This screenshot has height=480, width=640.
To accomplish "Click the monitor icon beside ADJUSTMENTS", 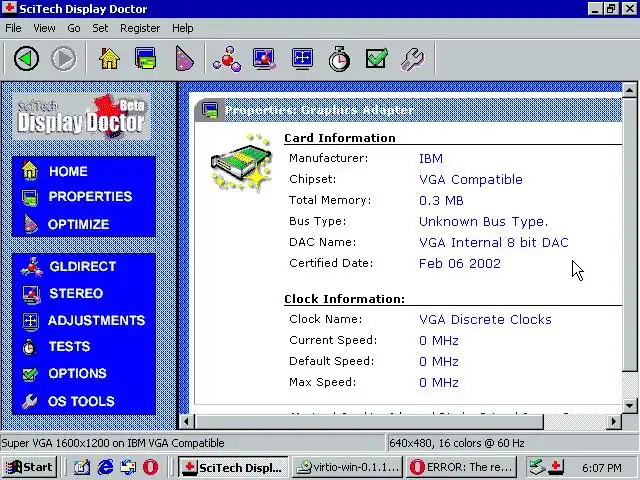I will [30, 321].
